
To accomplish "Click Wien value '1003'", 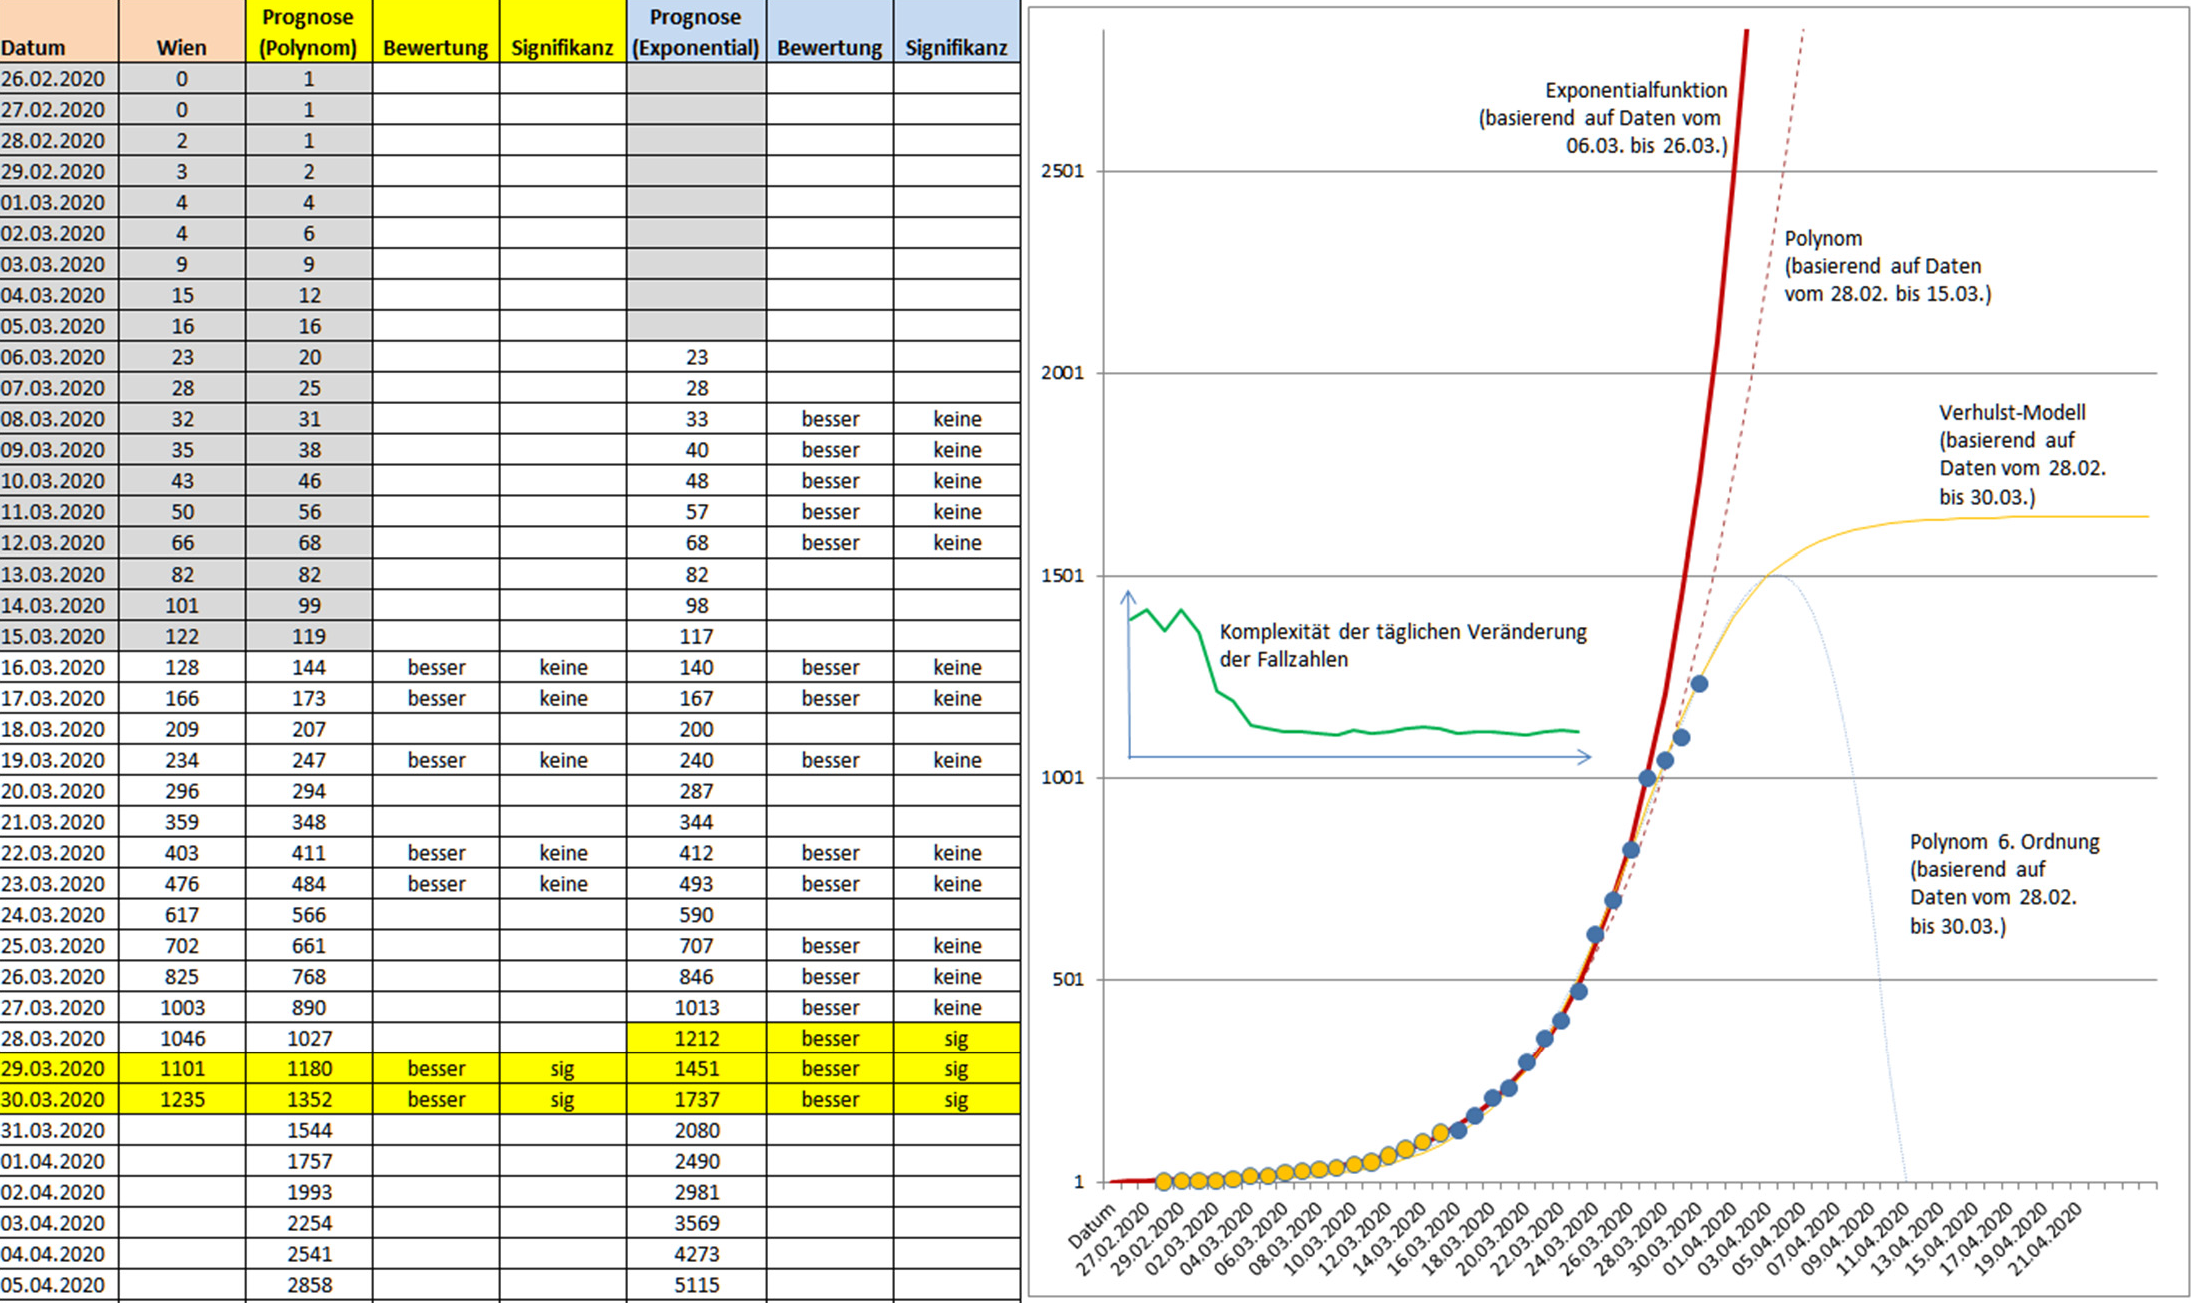I will (x=182, y=1007).
